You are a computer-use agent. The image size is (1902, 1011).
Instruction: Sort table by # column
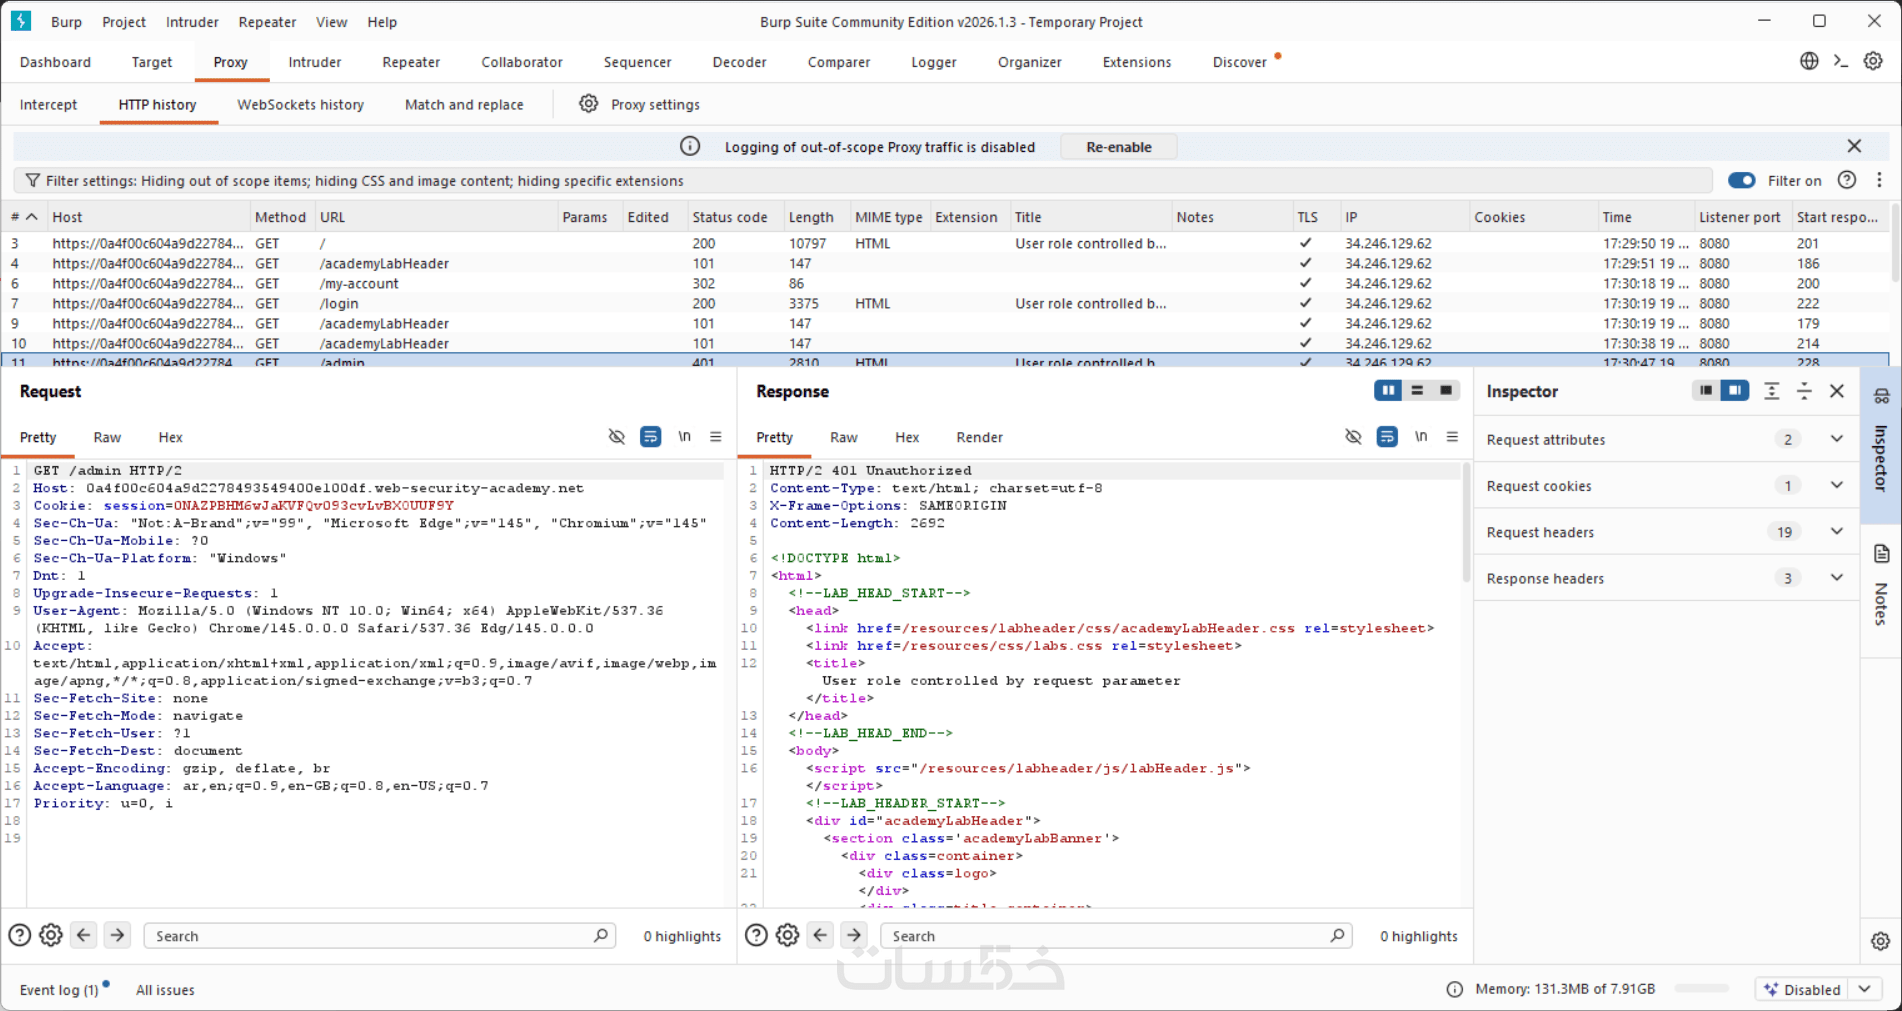24,217
